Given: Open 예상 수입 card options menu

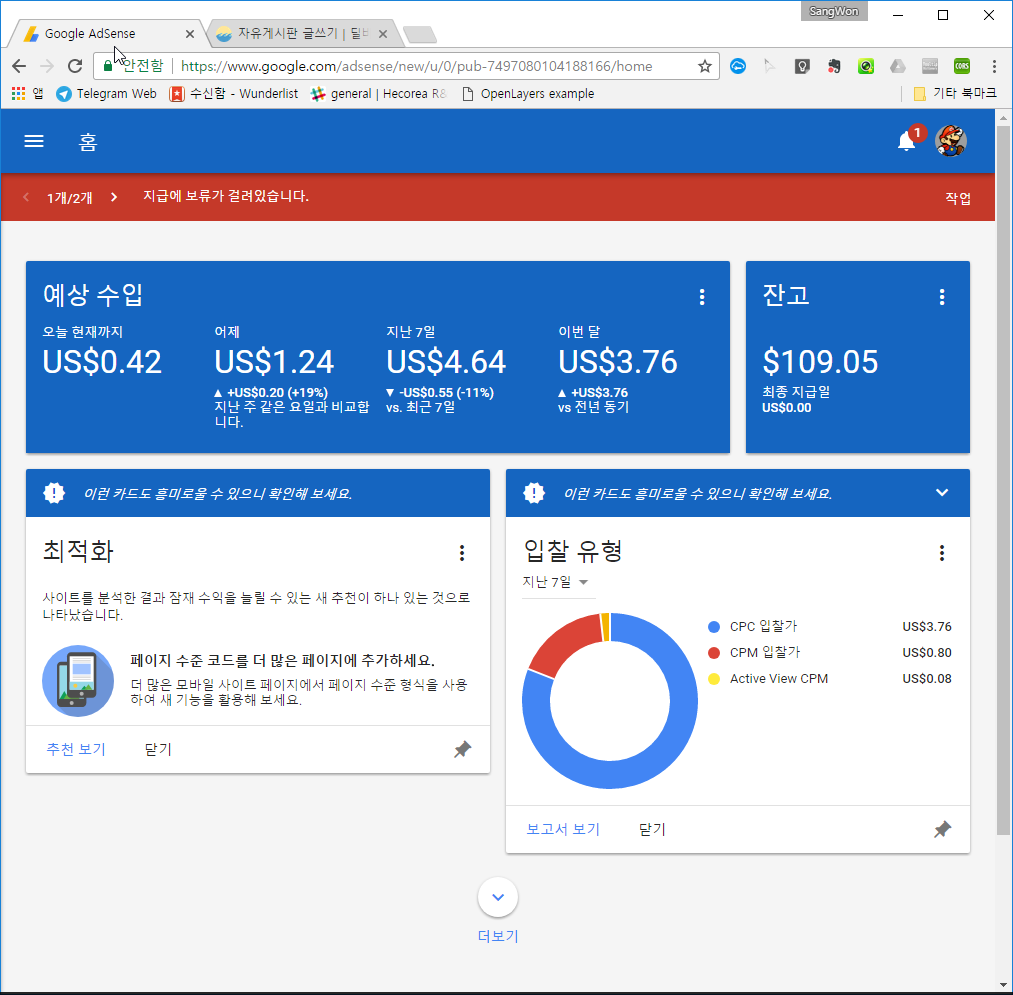Looking at the screenshot, I should click(702, 297).
